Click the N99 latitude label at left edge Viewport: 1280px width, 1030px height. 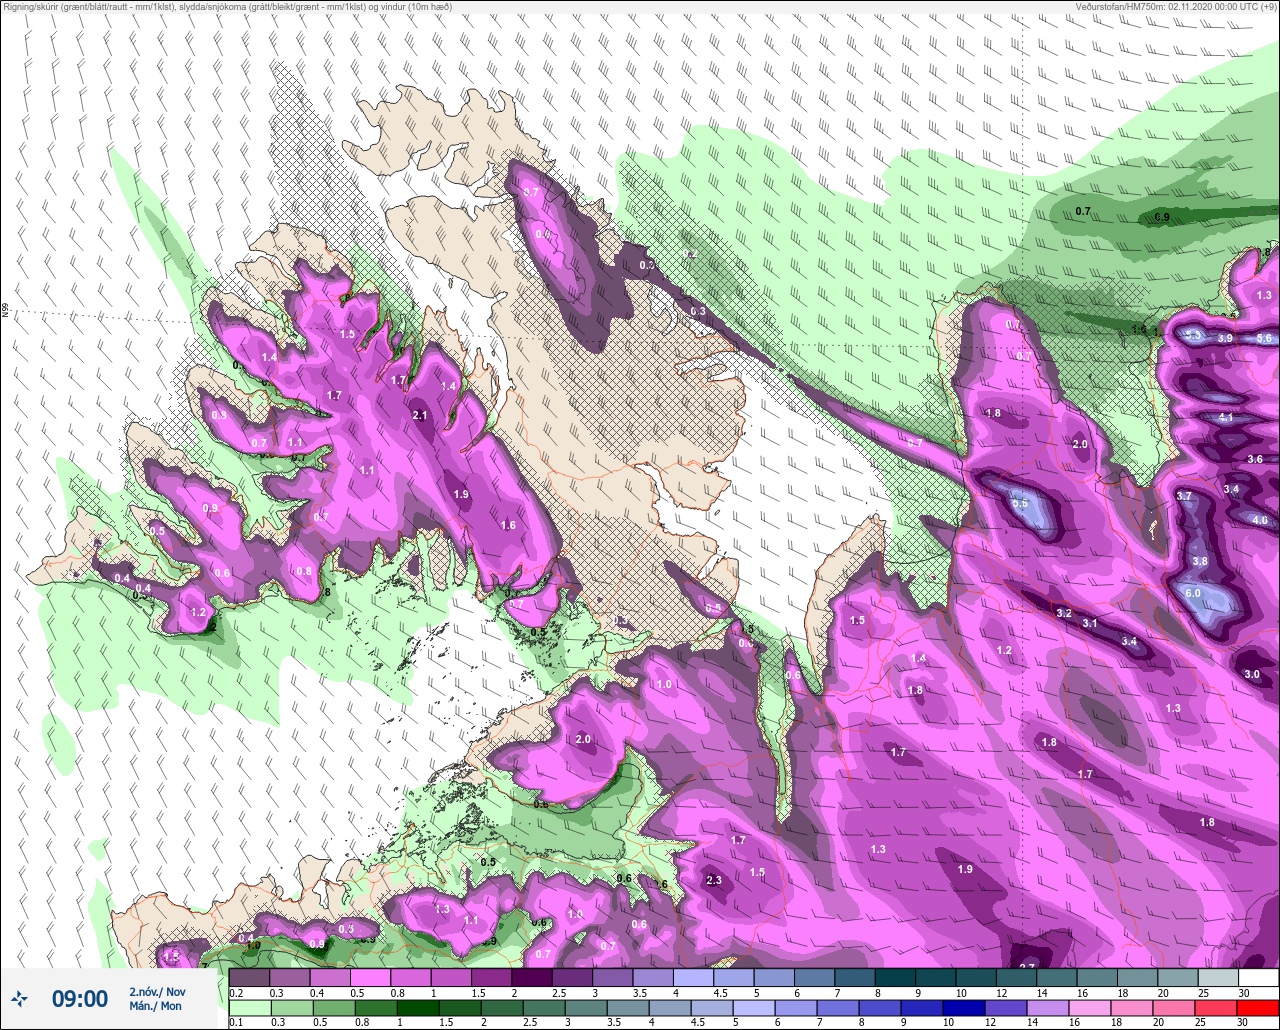[x=5, y=311]
